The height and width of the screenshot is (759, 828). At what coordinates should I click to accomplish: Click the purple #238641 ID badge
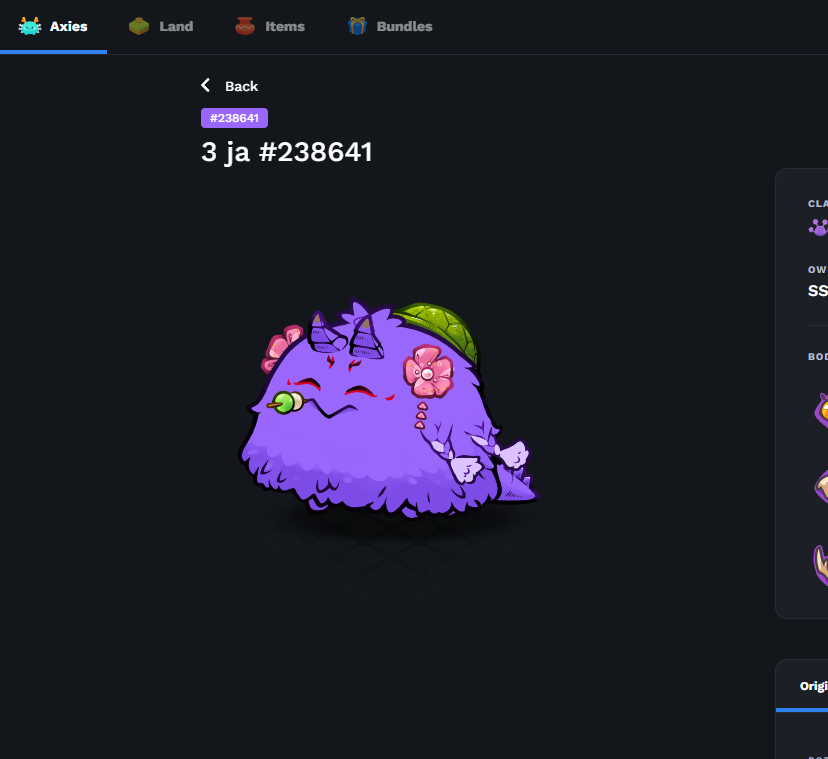[234, 118]
